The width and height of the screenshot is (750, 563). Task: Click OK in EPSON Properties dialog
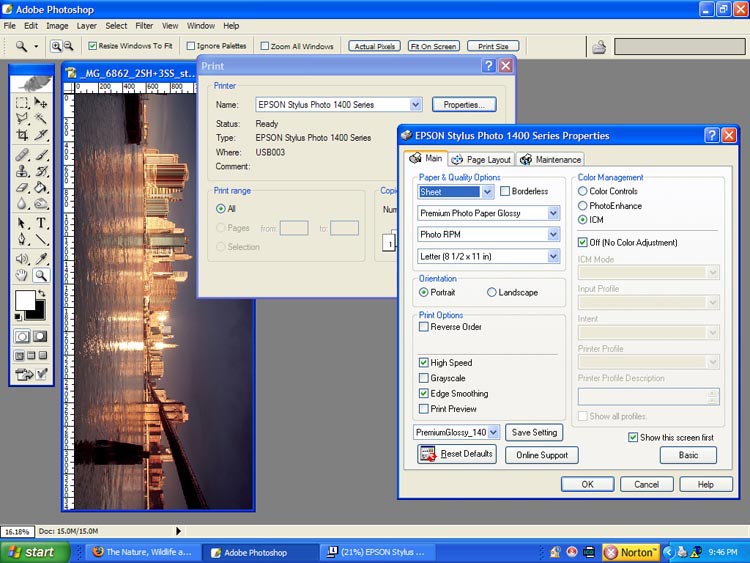click(587, 484)
